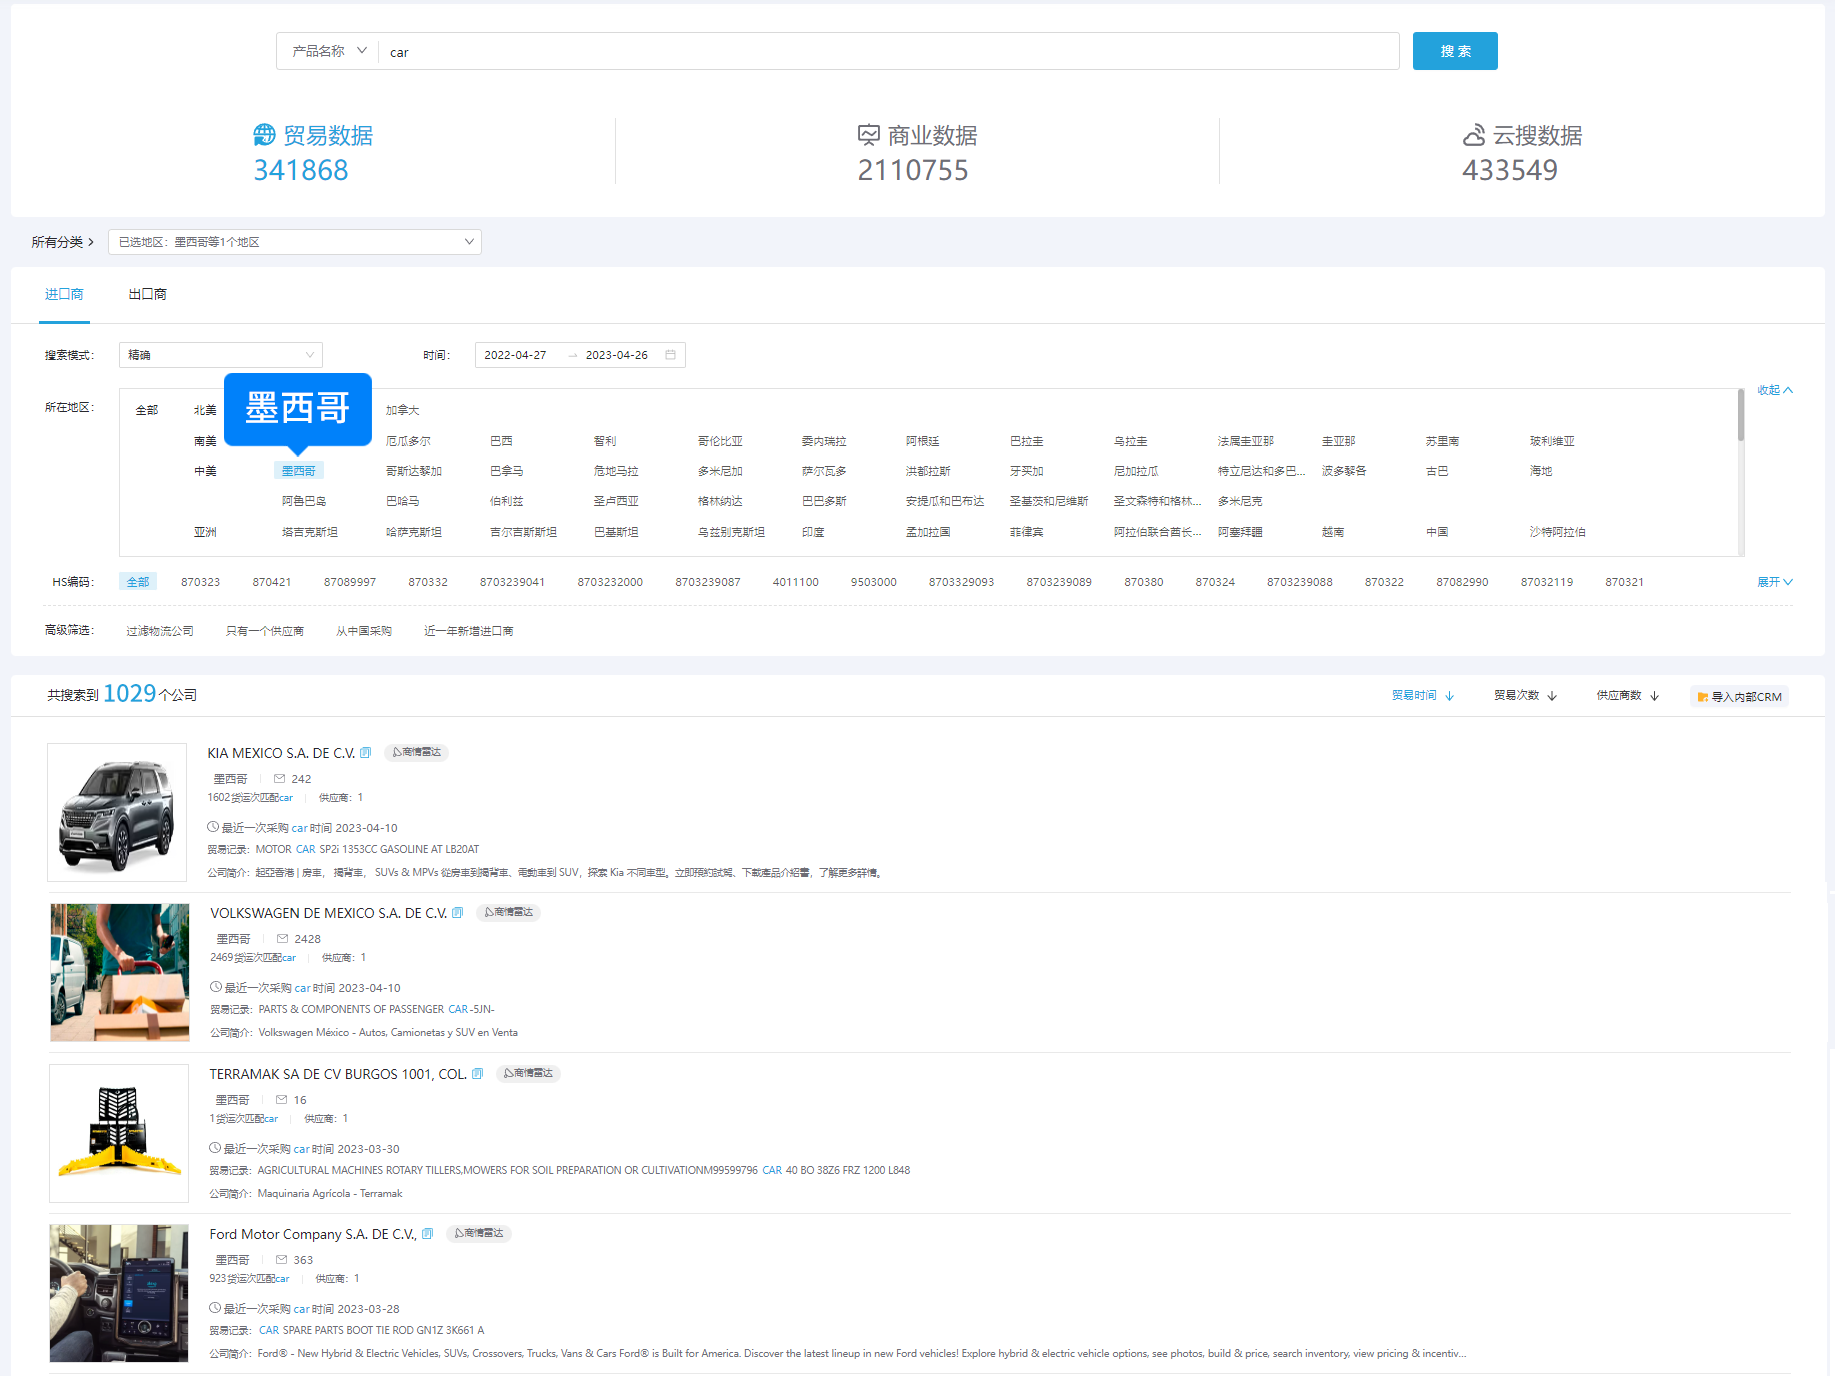Toggle the 只有一个供应商 filter option
The image size is (1835, 1376).
(265, 631)
